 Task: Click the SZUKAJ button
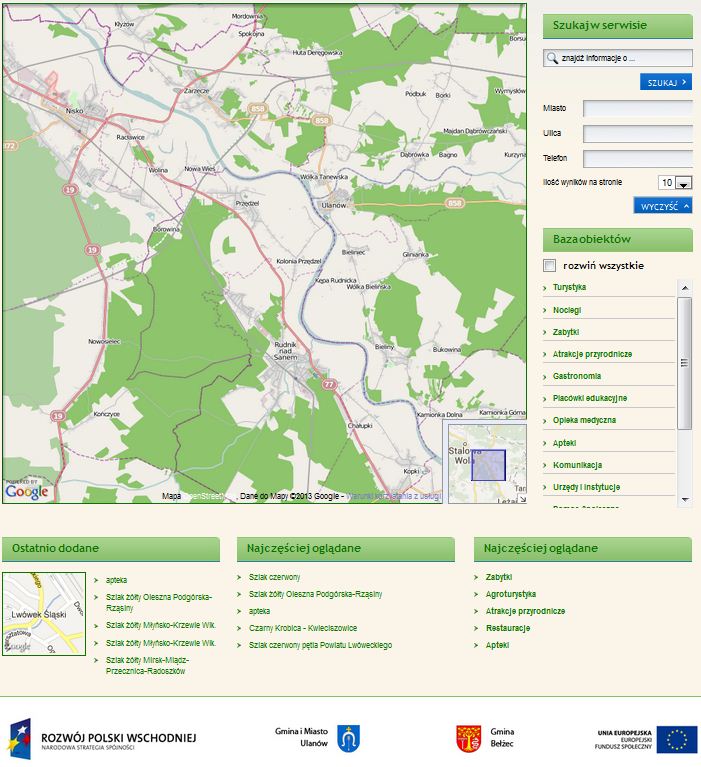666,82
